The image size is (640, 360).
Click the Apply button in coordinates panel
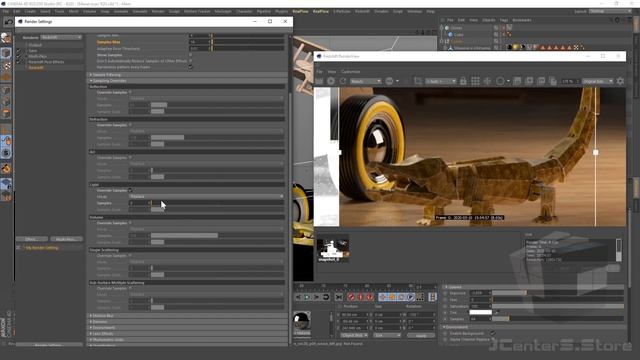point(420,336)
